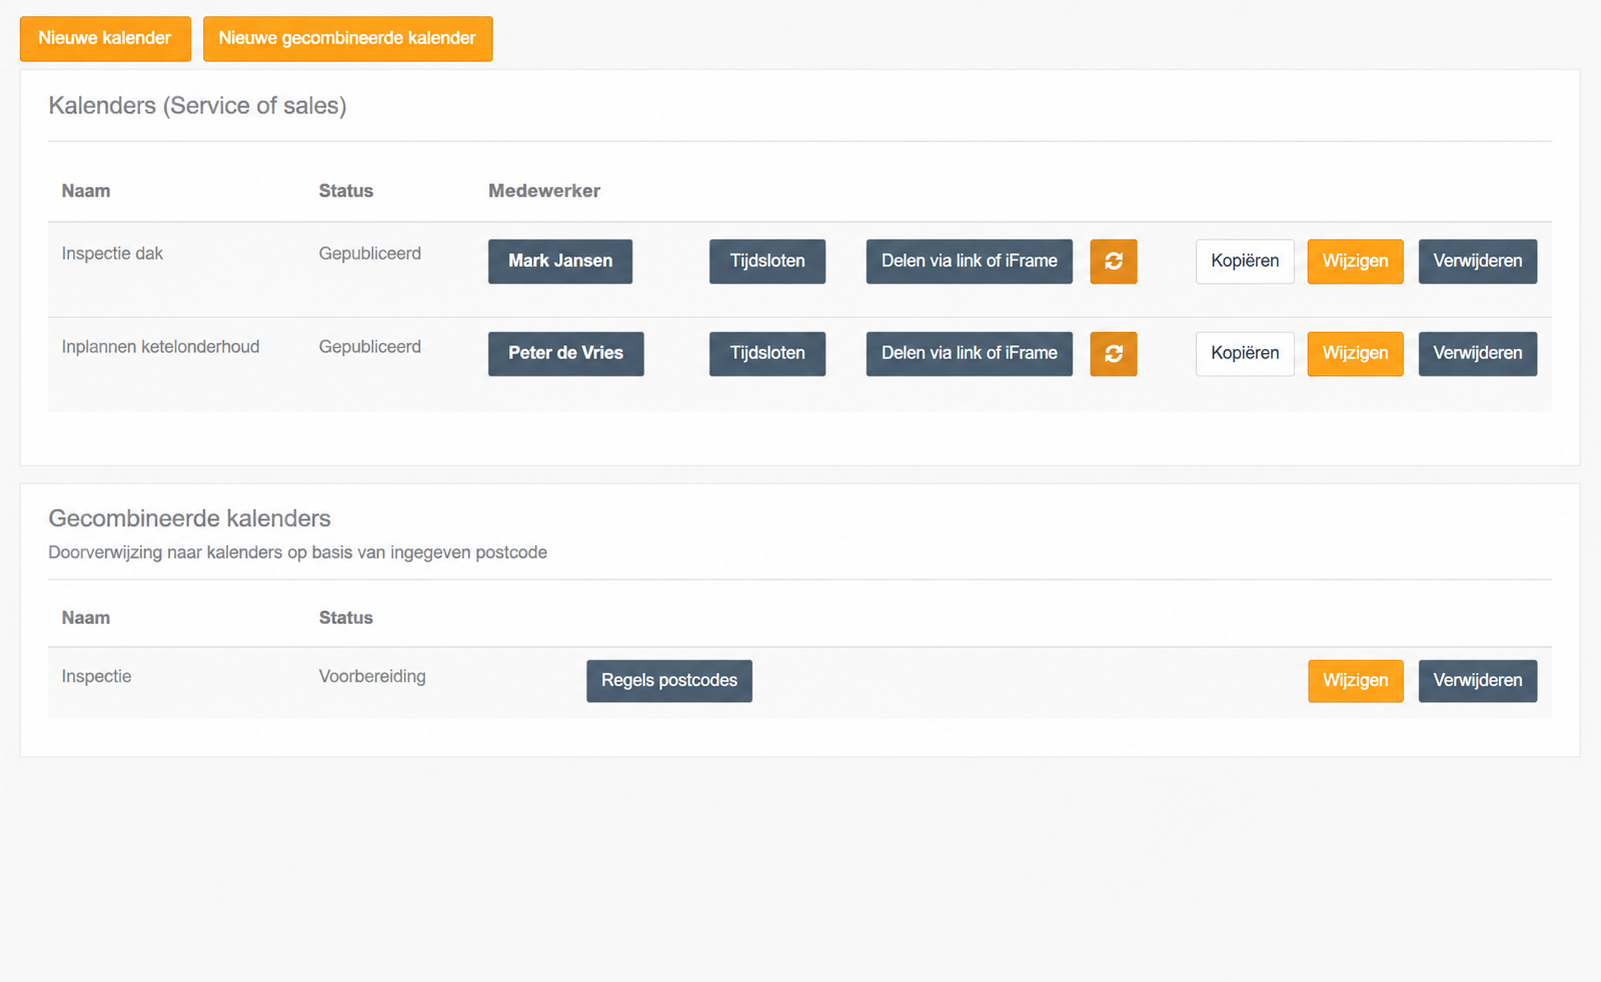Click 'Naam' header in Kalenders table
Image resolution: width=1601 pixels, height=982 pixels.
[x=86, y=191]
